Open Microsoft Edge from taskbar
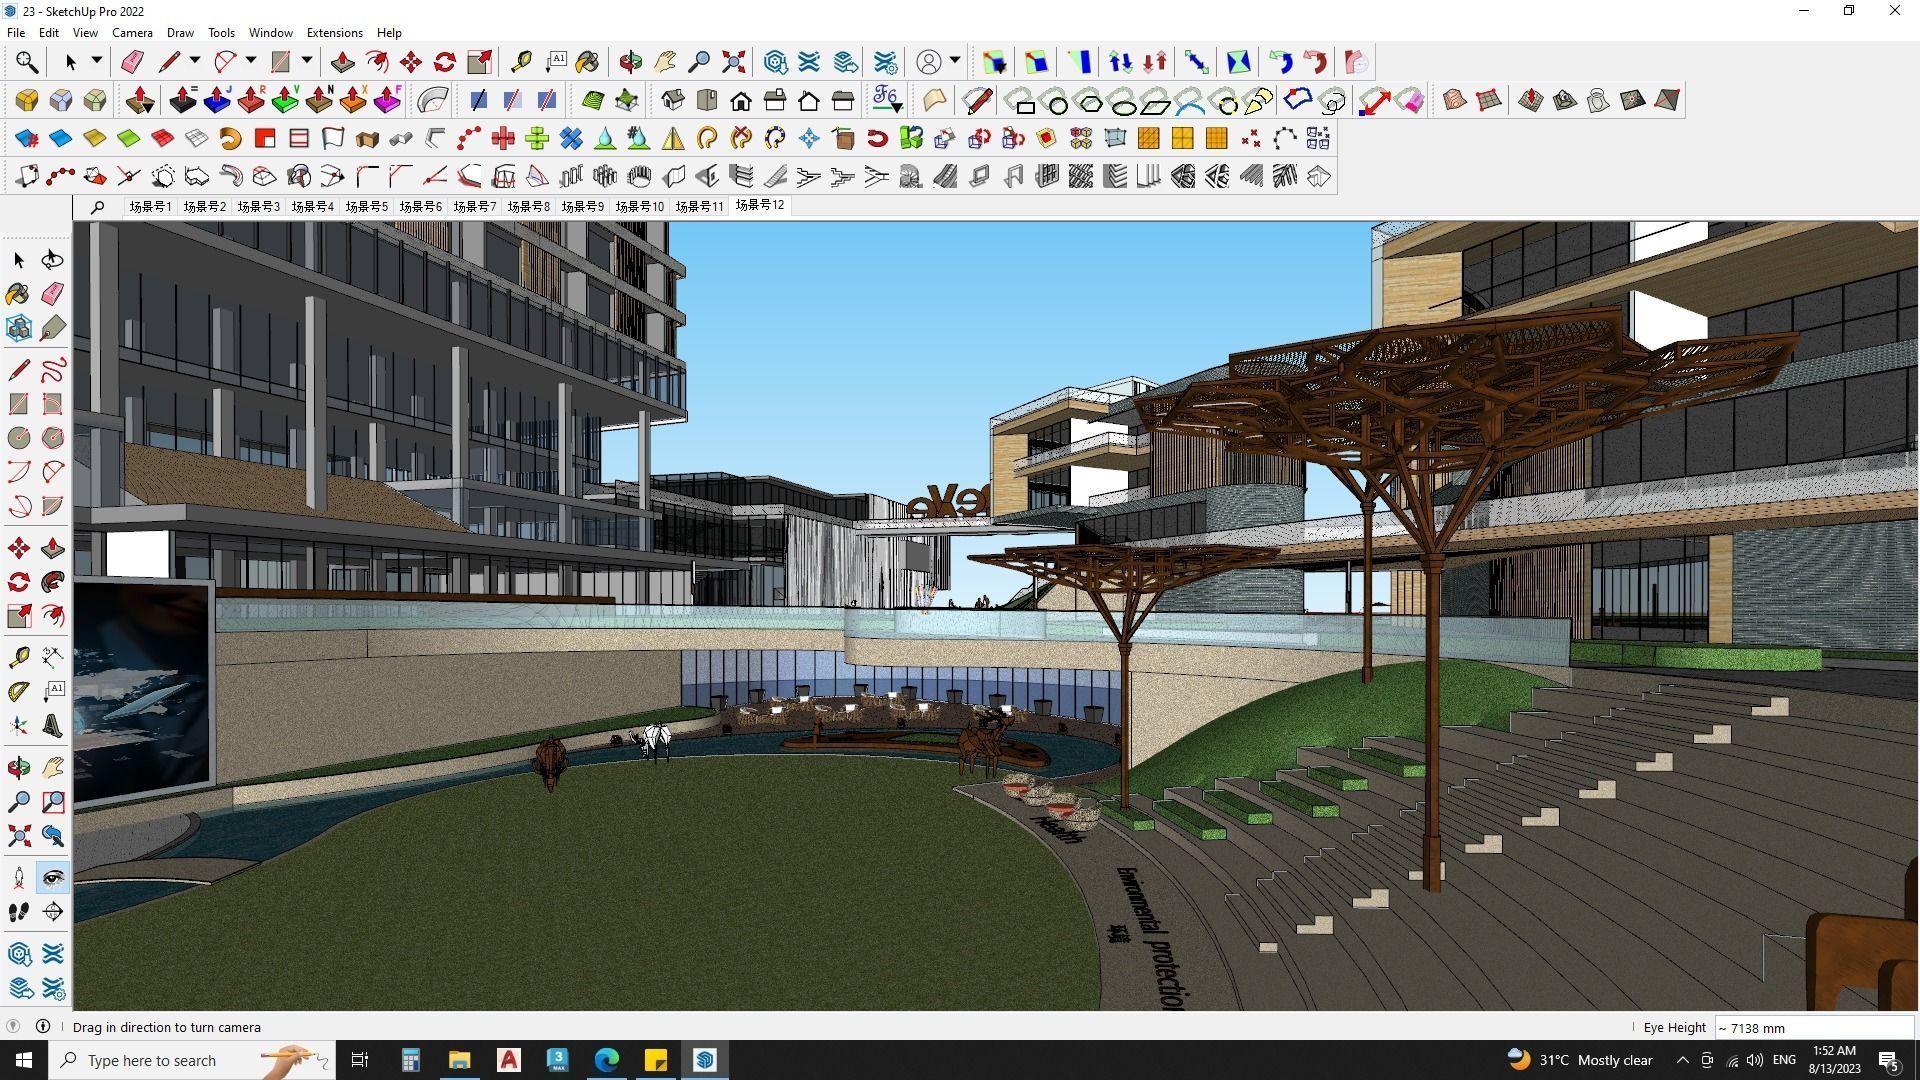This screenshot has height=1080, width=1920. pos(607,1060)
